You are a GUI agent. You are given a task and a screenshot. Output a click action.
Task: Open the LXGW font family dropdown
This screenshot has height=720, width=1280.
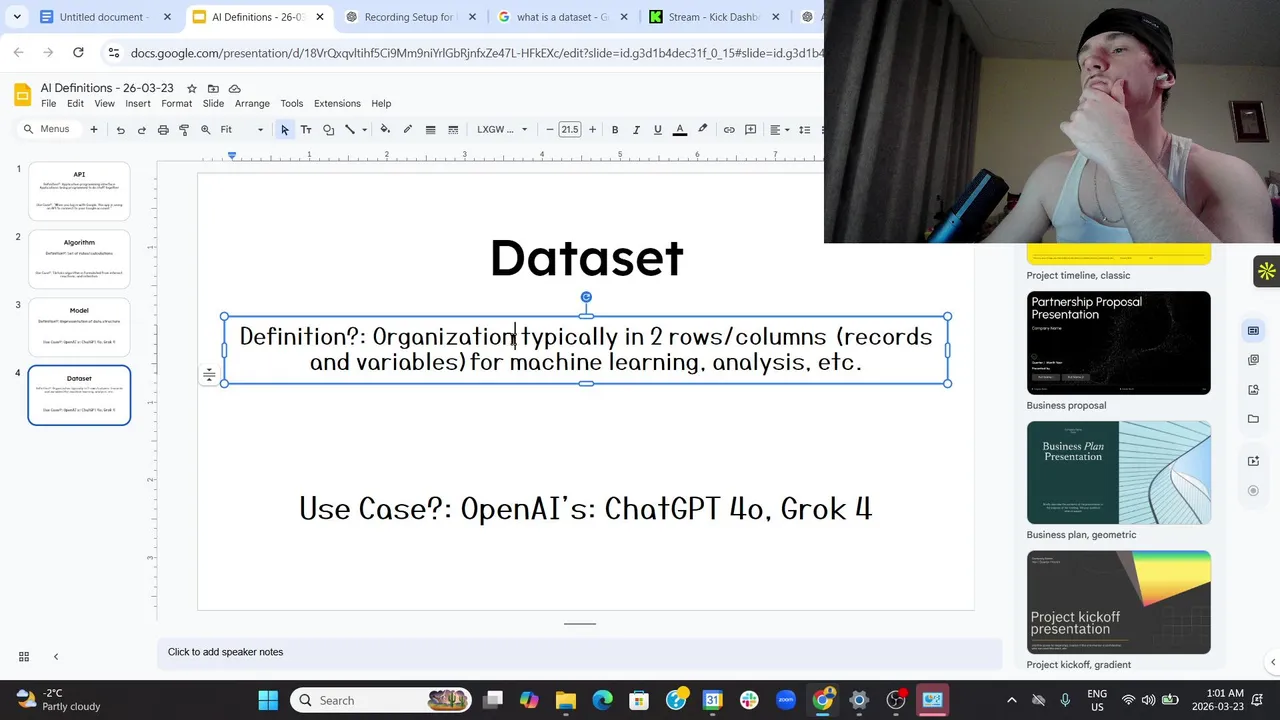click(x=502, y=130)
